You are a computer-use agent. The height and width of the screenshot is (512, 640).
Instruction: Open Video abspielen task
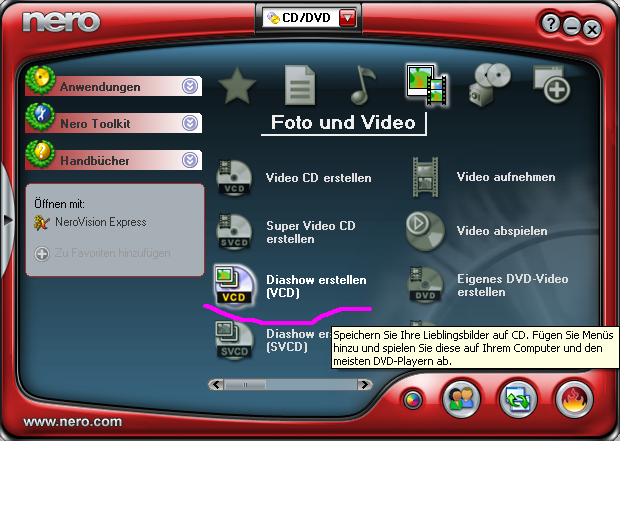point(502,231)
